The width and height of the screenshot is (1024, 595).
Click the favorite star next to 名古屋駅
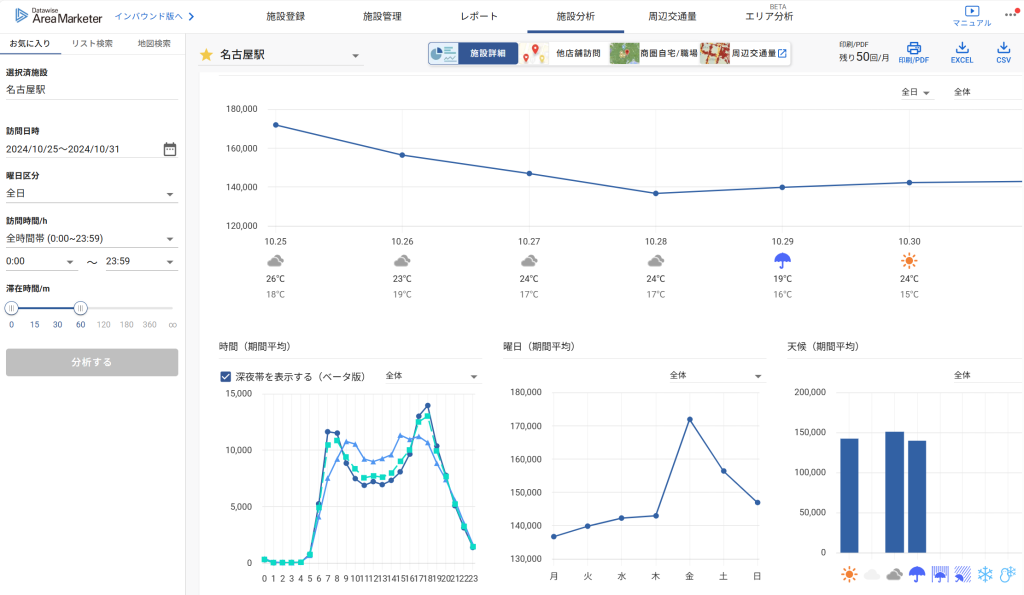coord(206,55)
